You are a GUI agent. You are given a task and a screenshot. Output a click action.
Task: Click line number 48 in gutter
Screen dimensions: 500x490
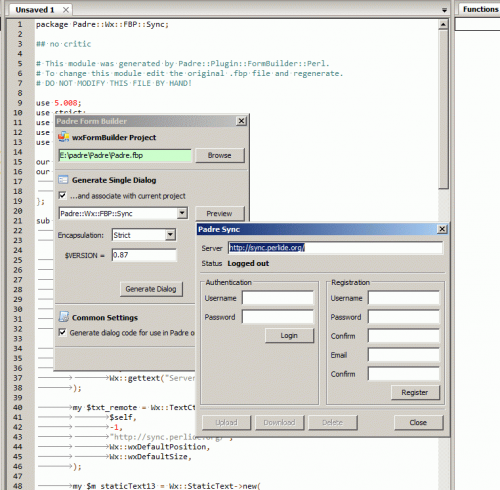[x=18, y=486]
